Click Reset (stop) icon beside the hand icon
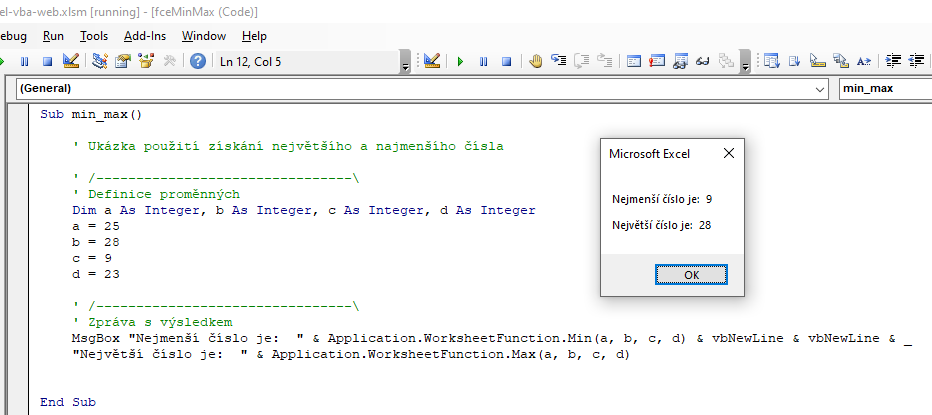The width and height of the screenshot is (932, 415). (x=506, y=61)
